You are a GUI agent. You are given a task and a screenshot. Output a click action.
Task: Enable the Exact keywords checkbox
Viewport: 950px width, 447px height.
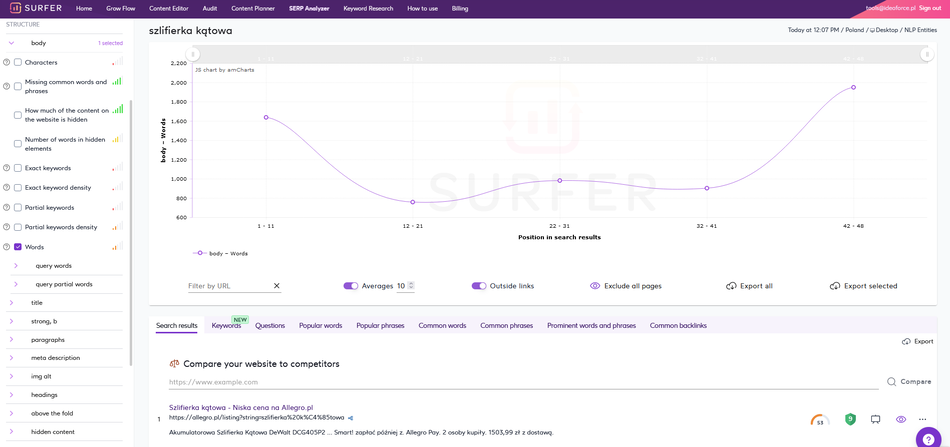point(18,168)
